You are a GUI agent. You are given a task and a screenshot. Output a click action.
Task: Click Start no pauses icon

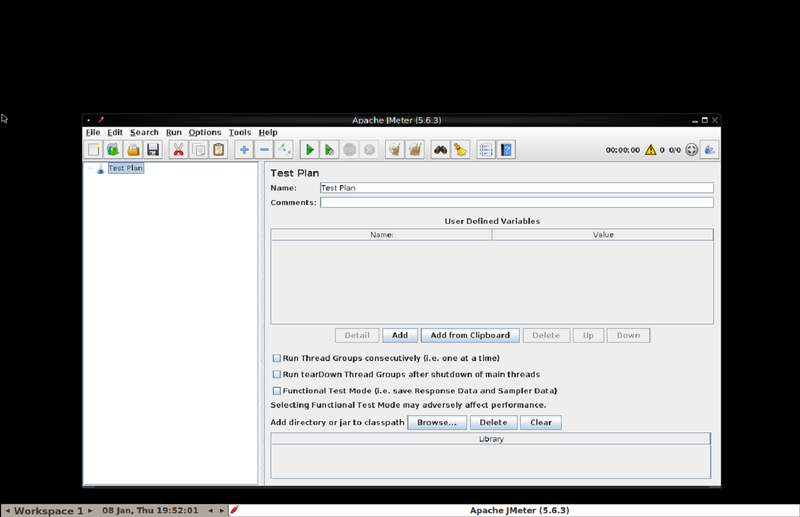(x=329, y=150)
